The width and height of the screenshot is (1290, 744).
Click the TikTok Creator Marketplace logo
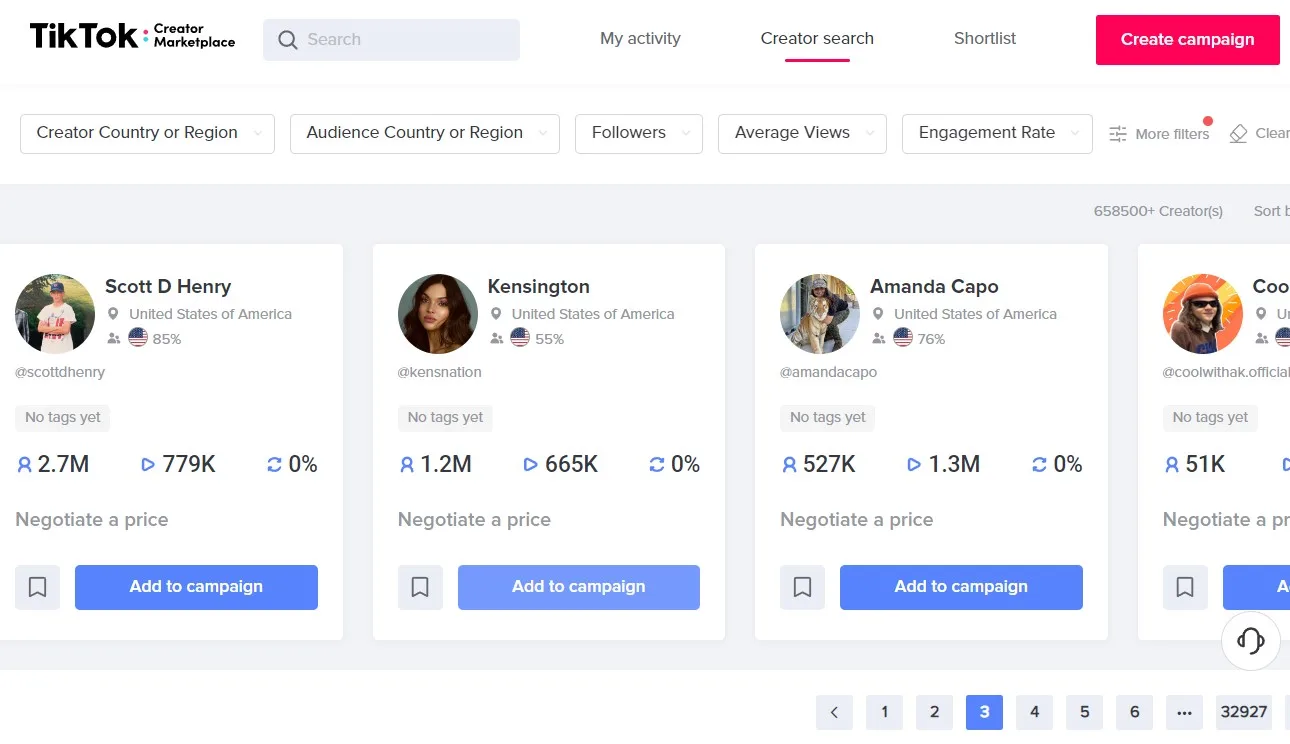tap(132, 37)
